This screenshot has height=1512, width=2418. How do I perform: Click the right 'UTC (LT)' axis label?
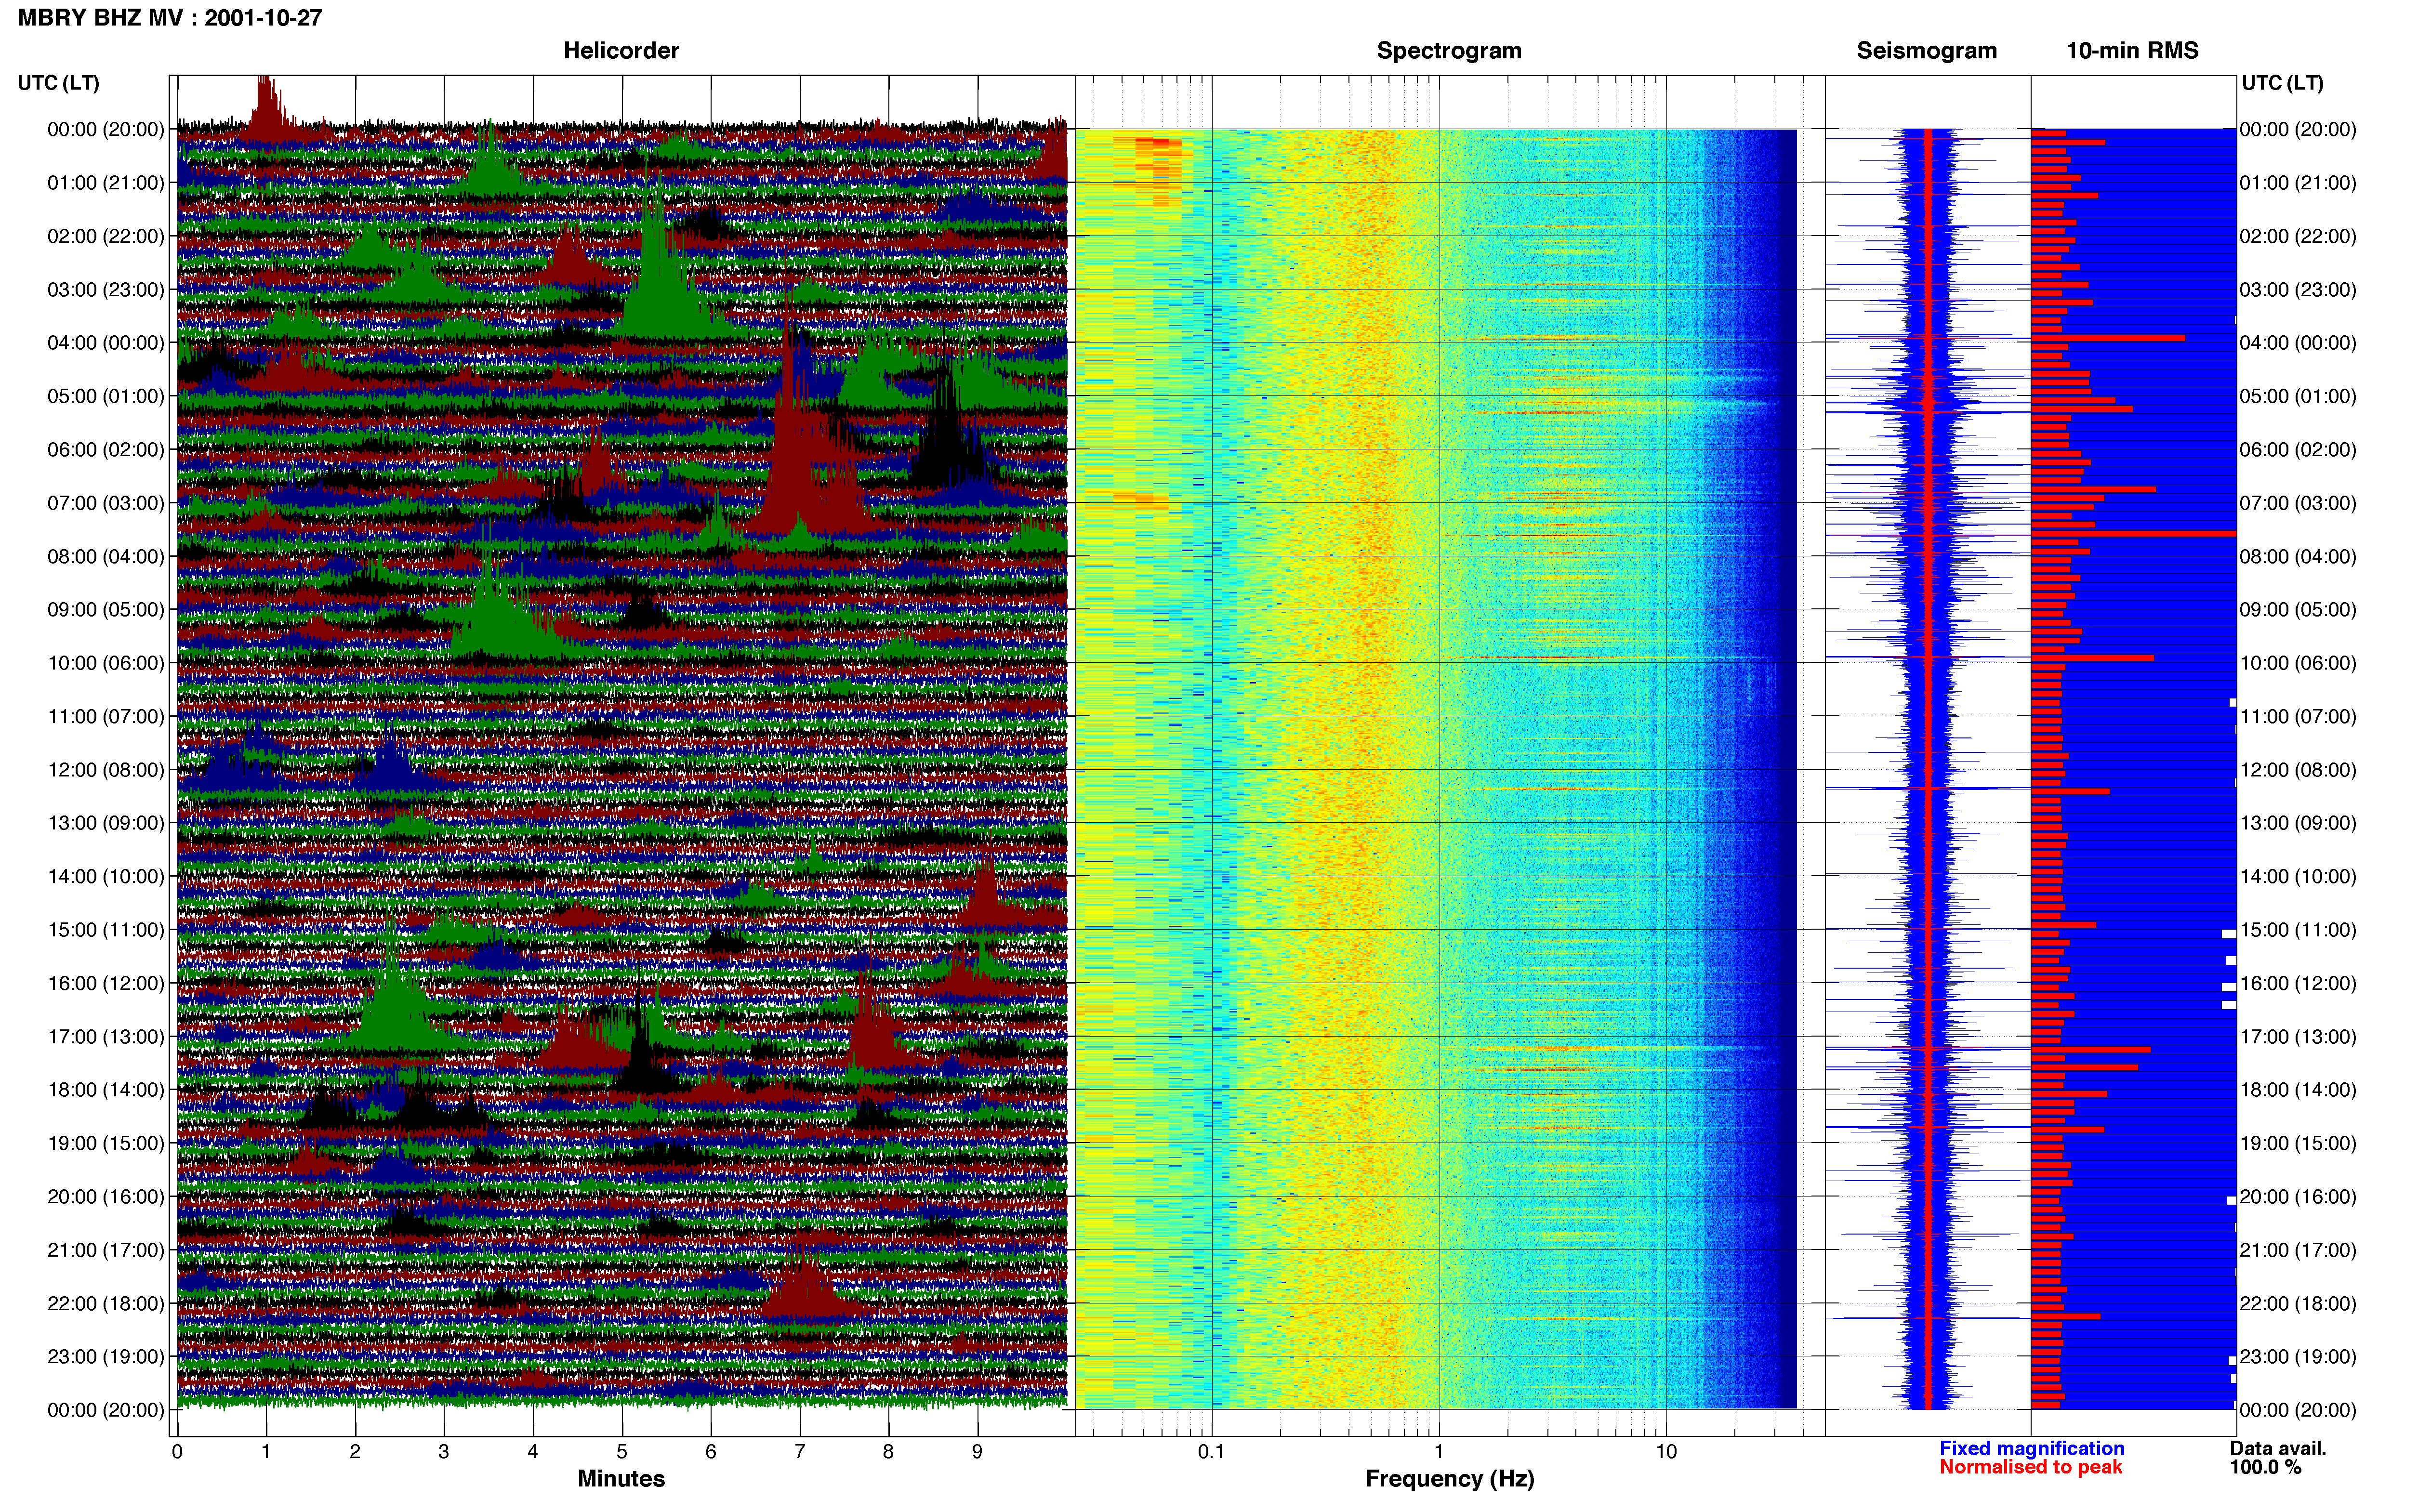(x=2282, y=83)
